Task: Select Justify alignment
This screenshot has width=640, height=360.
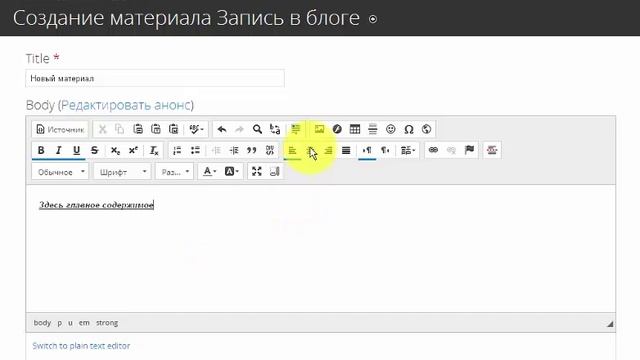Action: point(346,150)
